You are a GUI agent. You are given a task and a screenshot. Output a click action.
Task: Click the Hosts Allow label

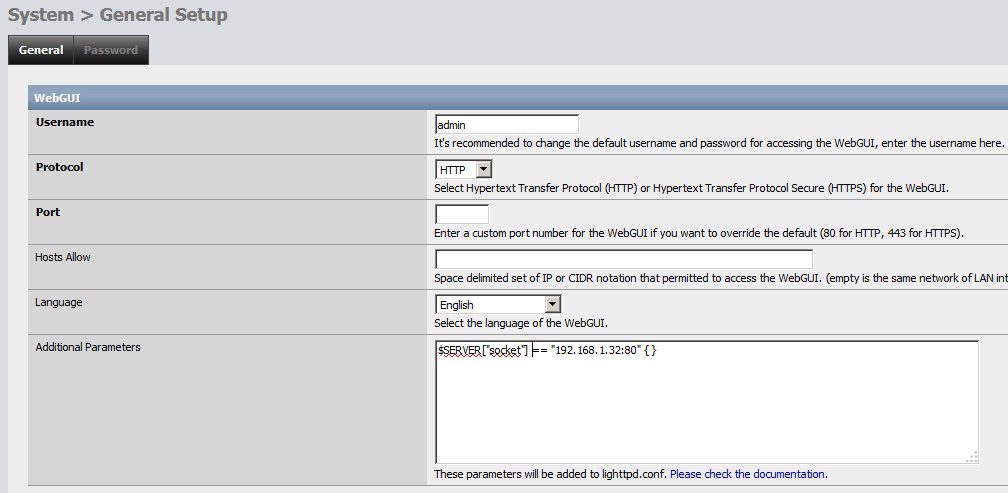[x=63, y=257]
